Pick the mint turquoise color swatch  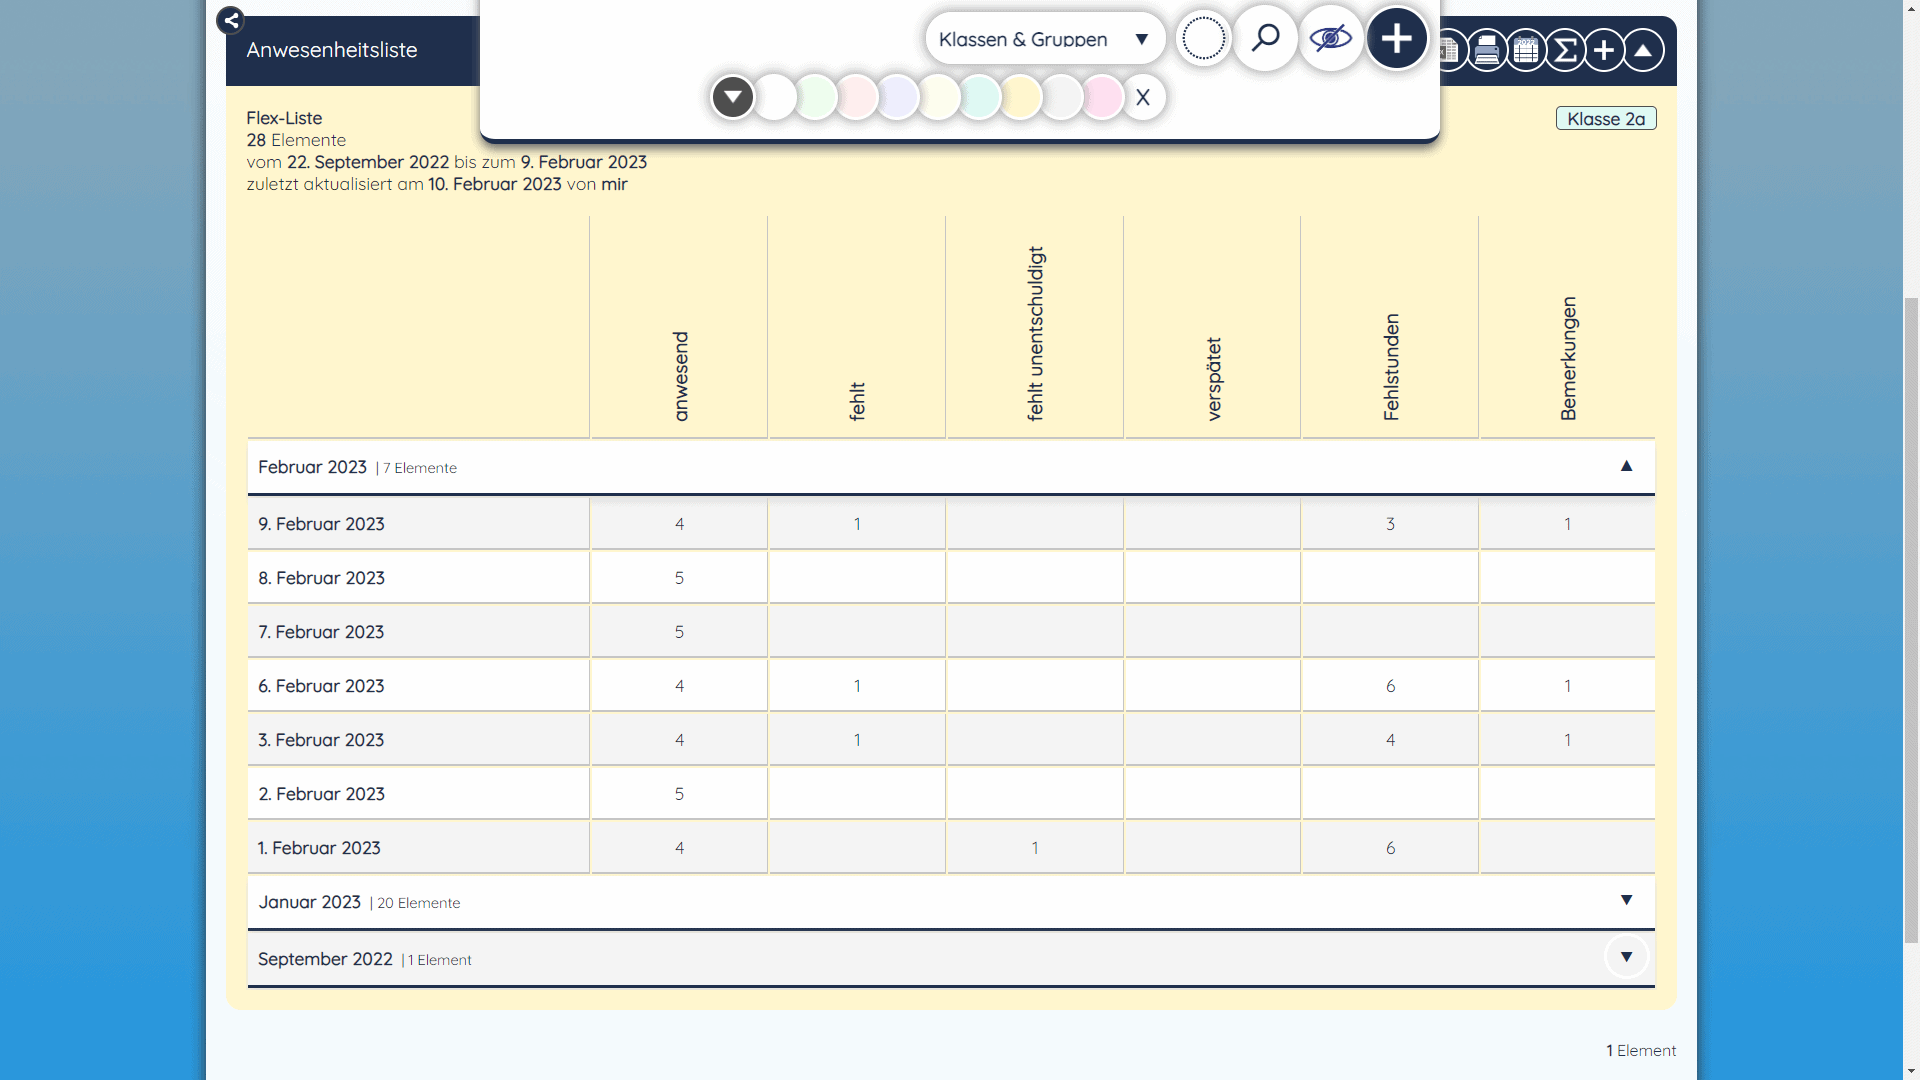[x=980, y=98]
